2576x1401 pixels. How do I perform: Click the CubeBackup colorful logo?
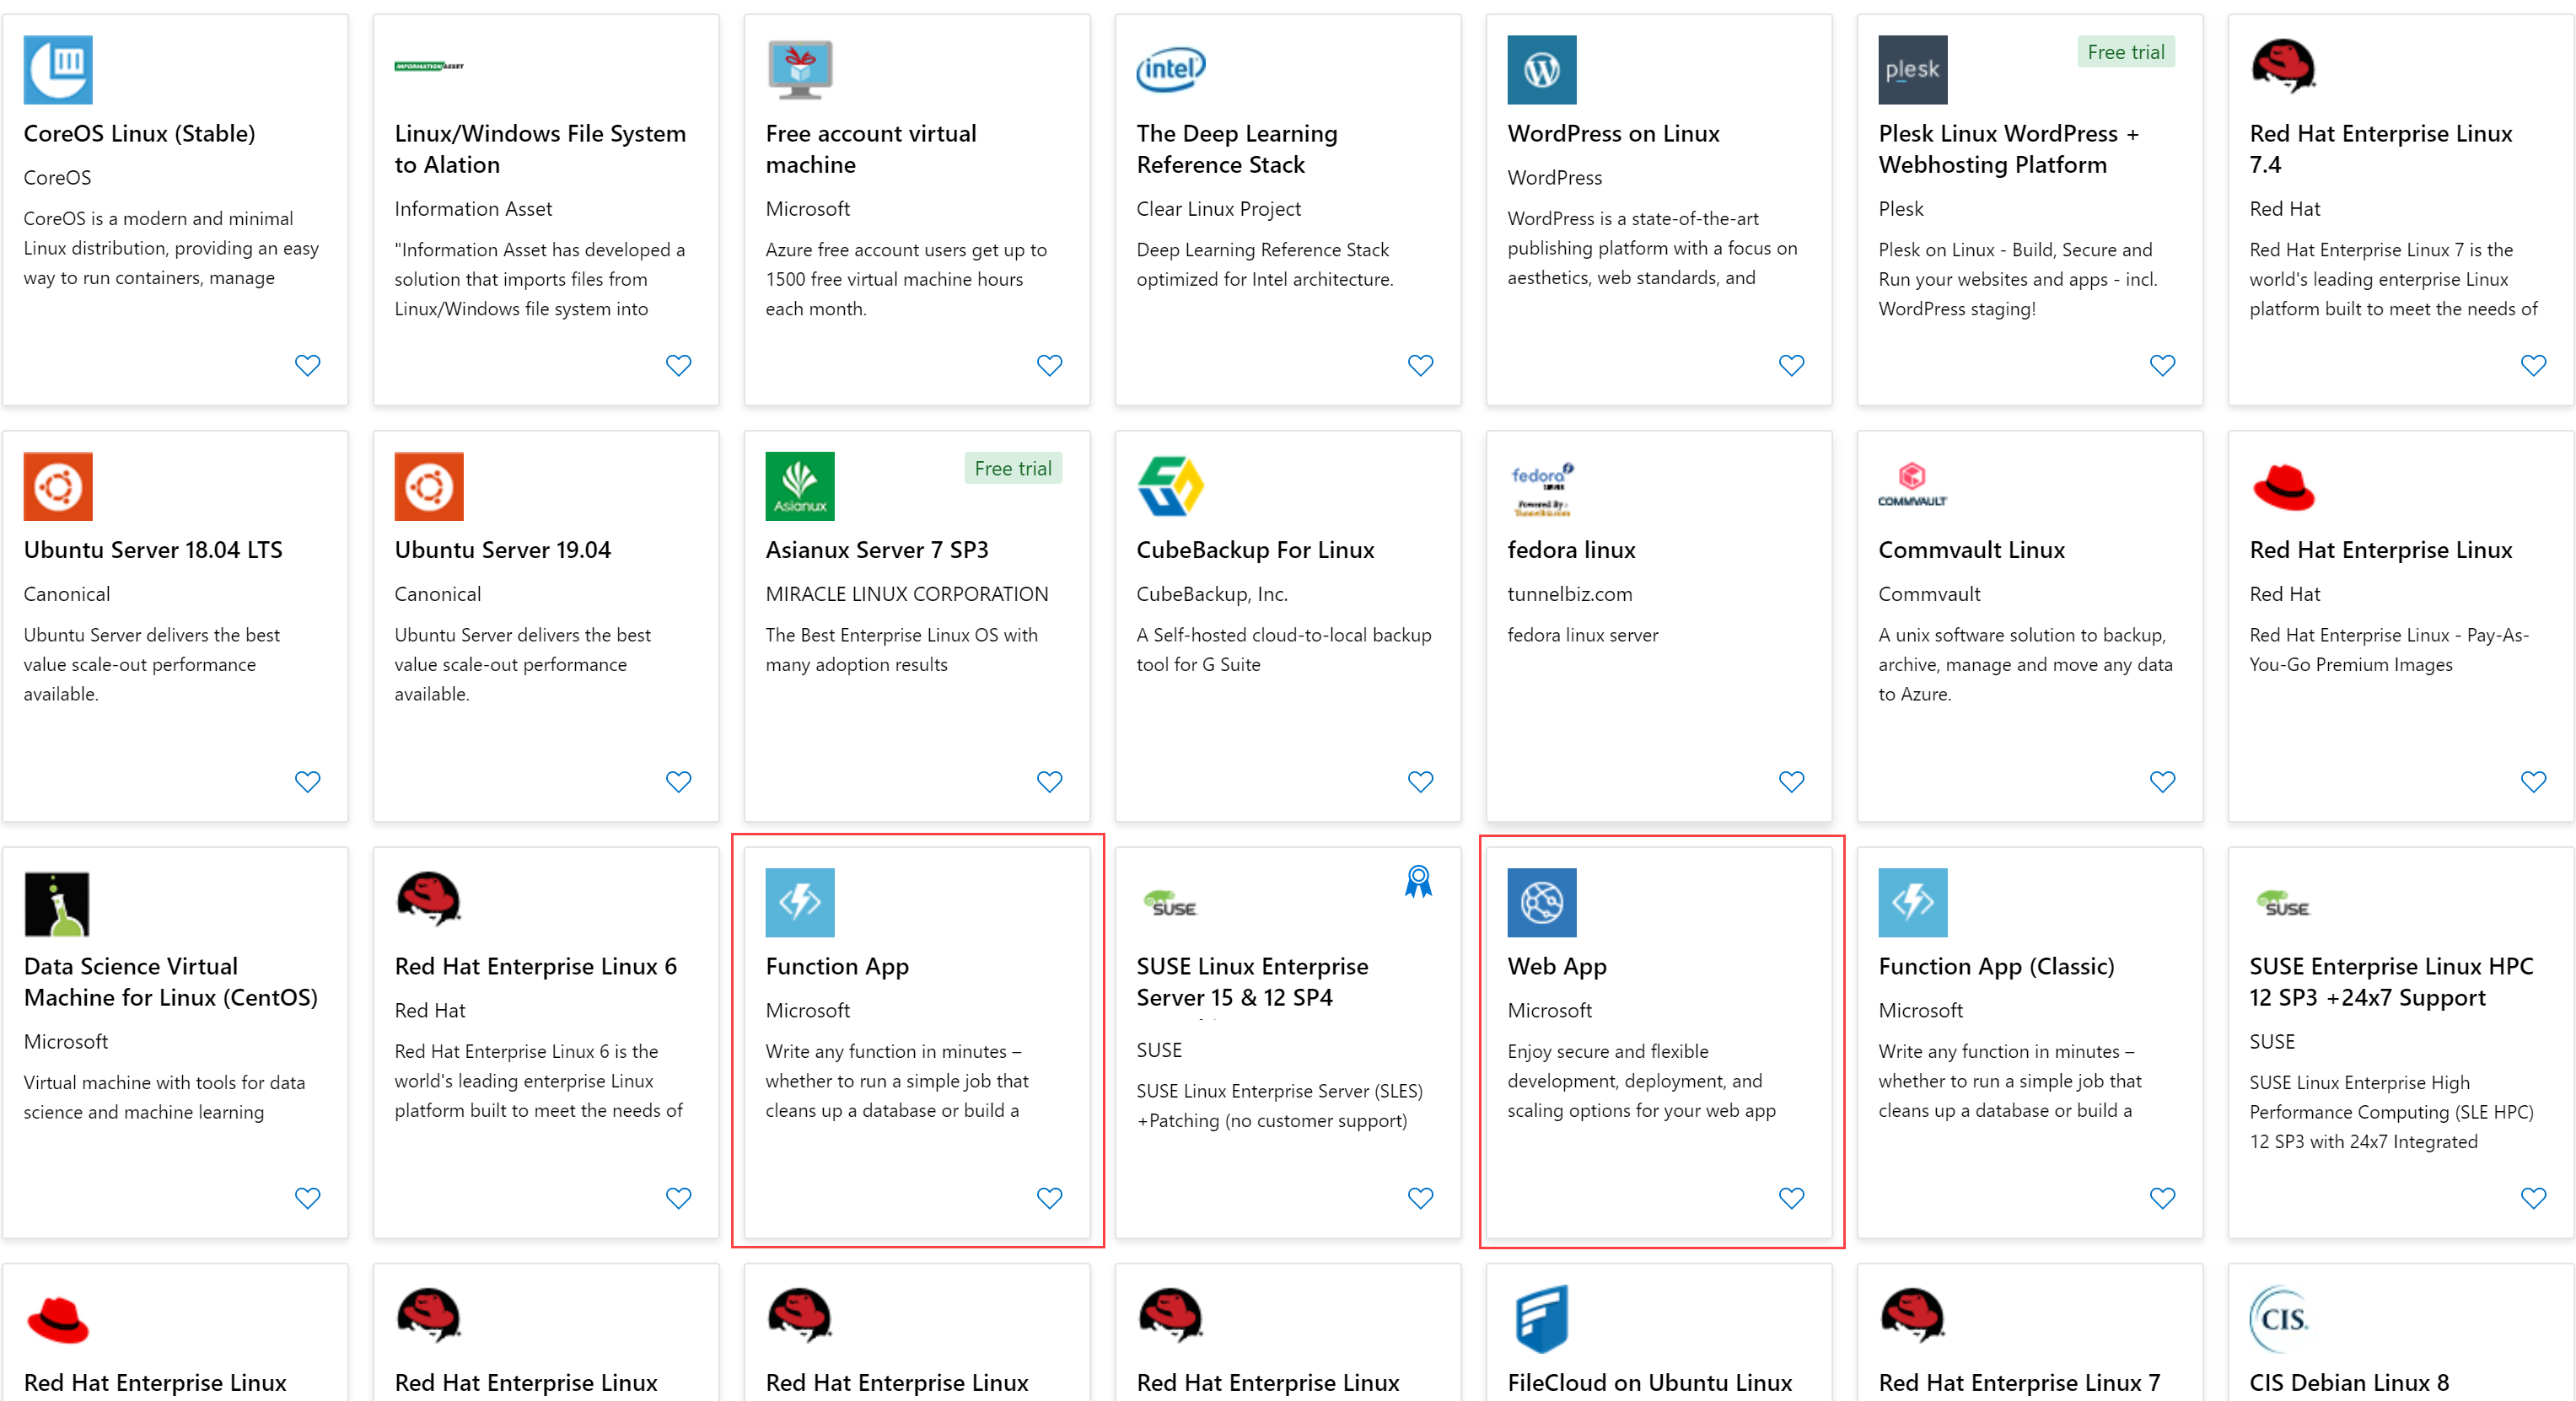tap(1170, 486)
